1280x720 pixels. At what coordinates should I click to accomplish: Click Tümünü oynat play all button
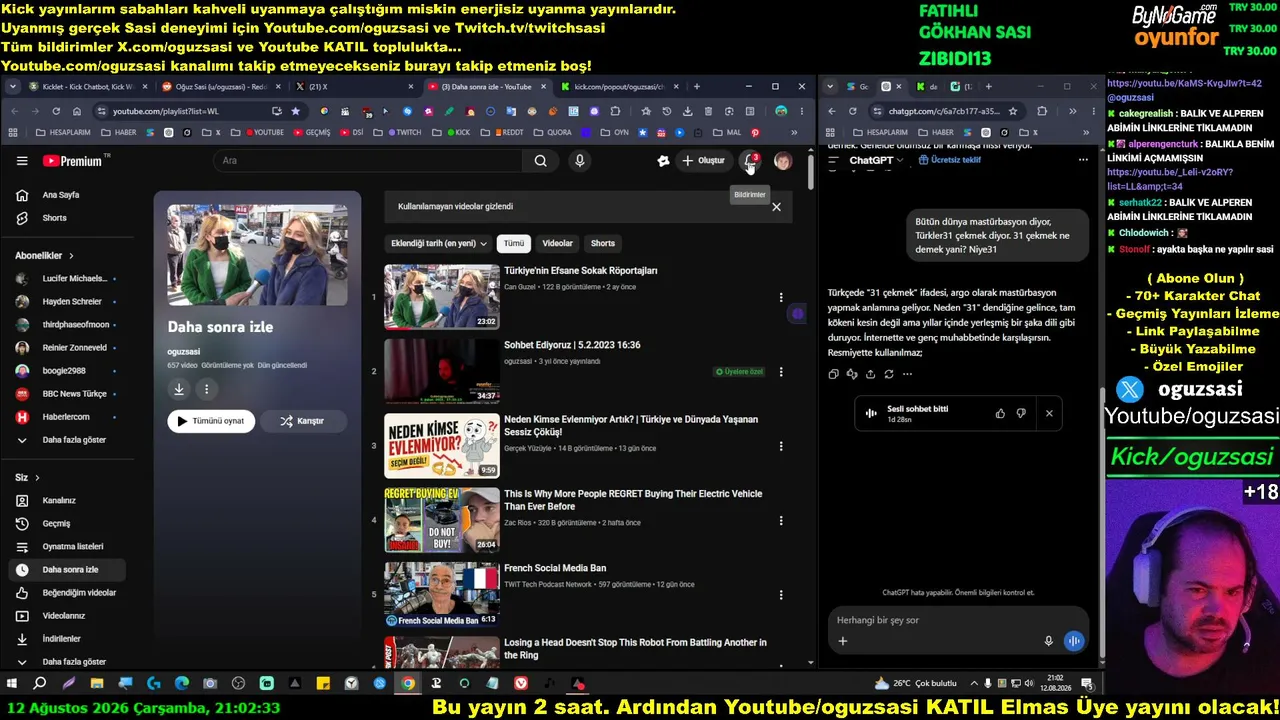[x=211, y=421]
